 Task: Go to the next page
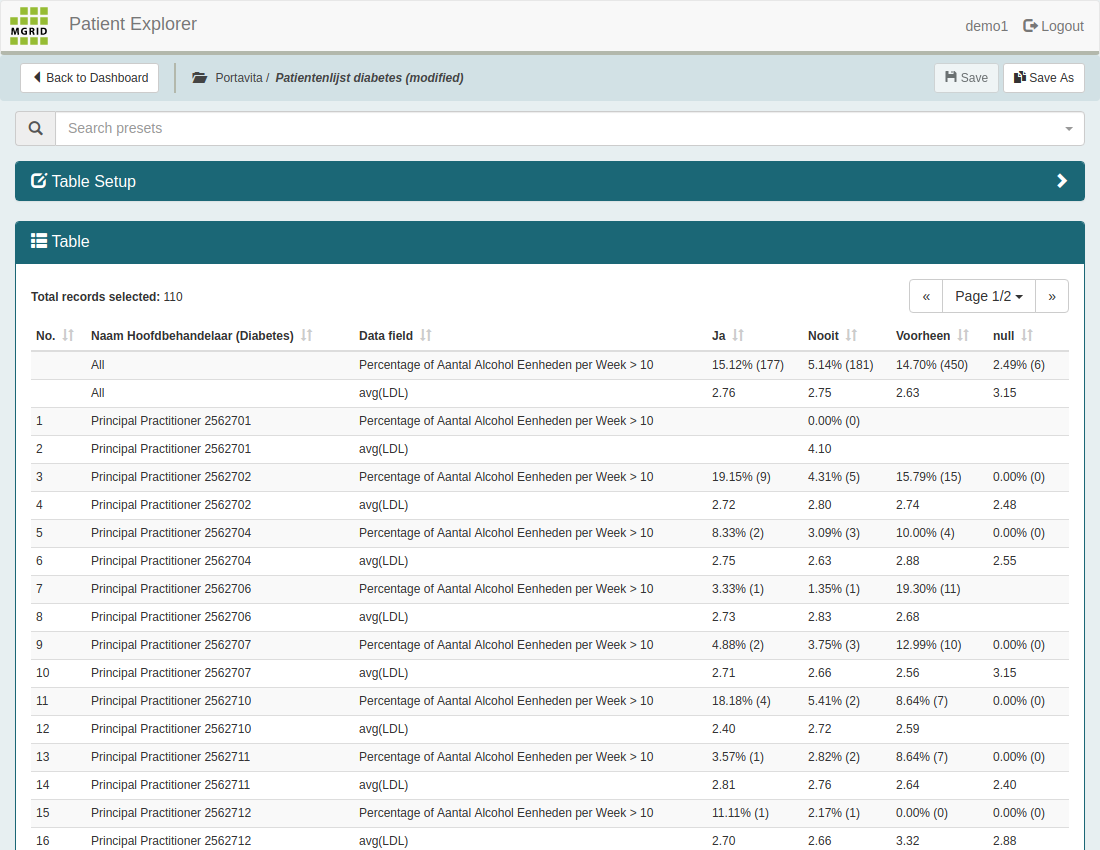point(1052,296)
